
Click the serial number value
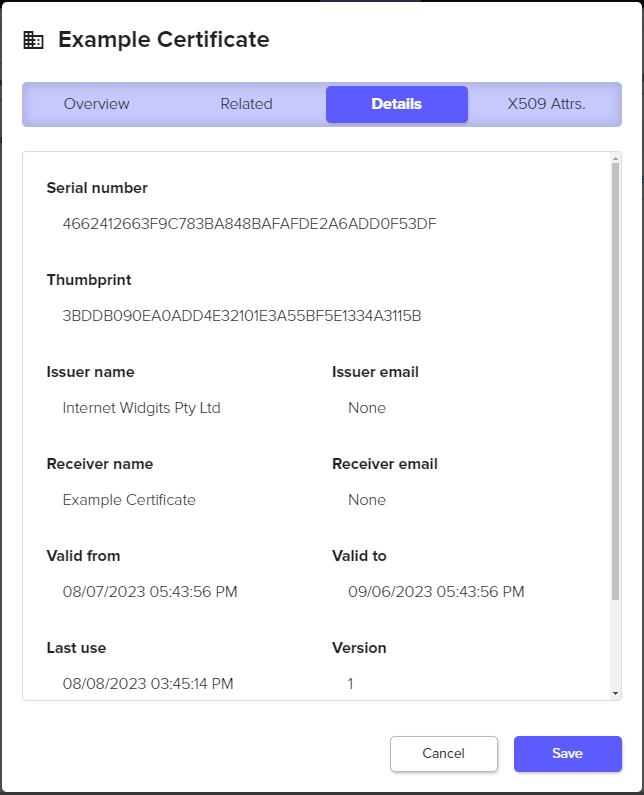[249, 224]
